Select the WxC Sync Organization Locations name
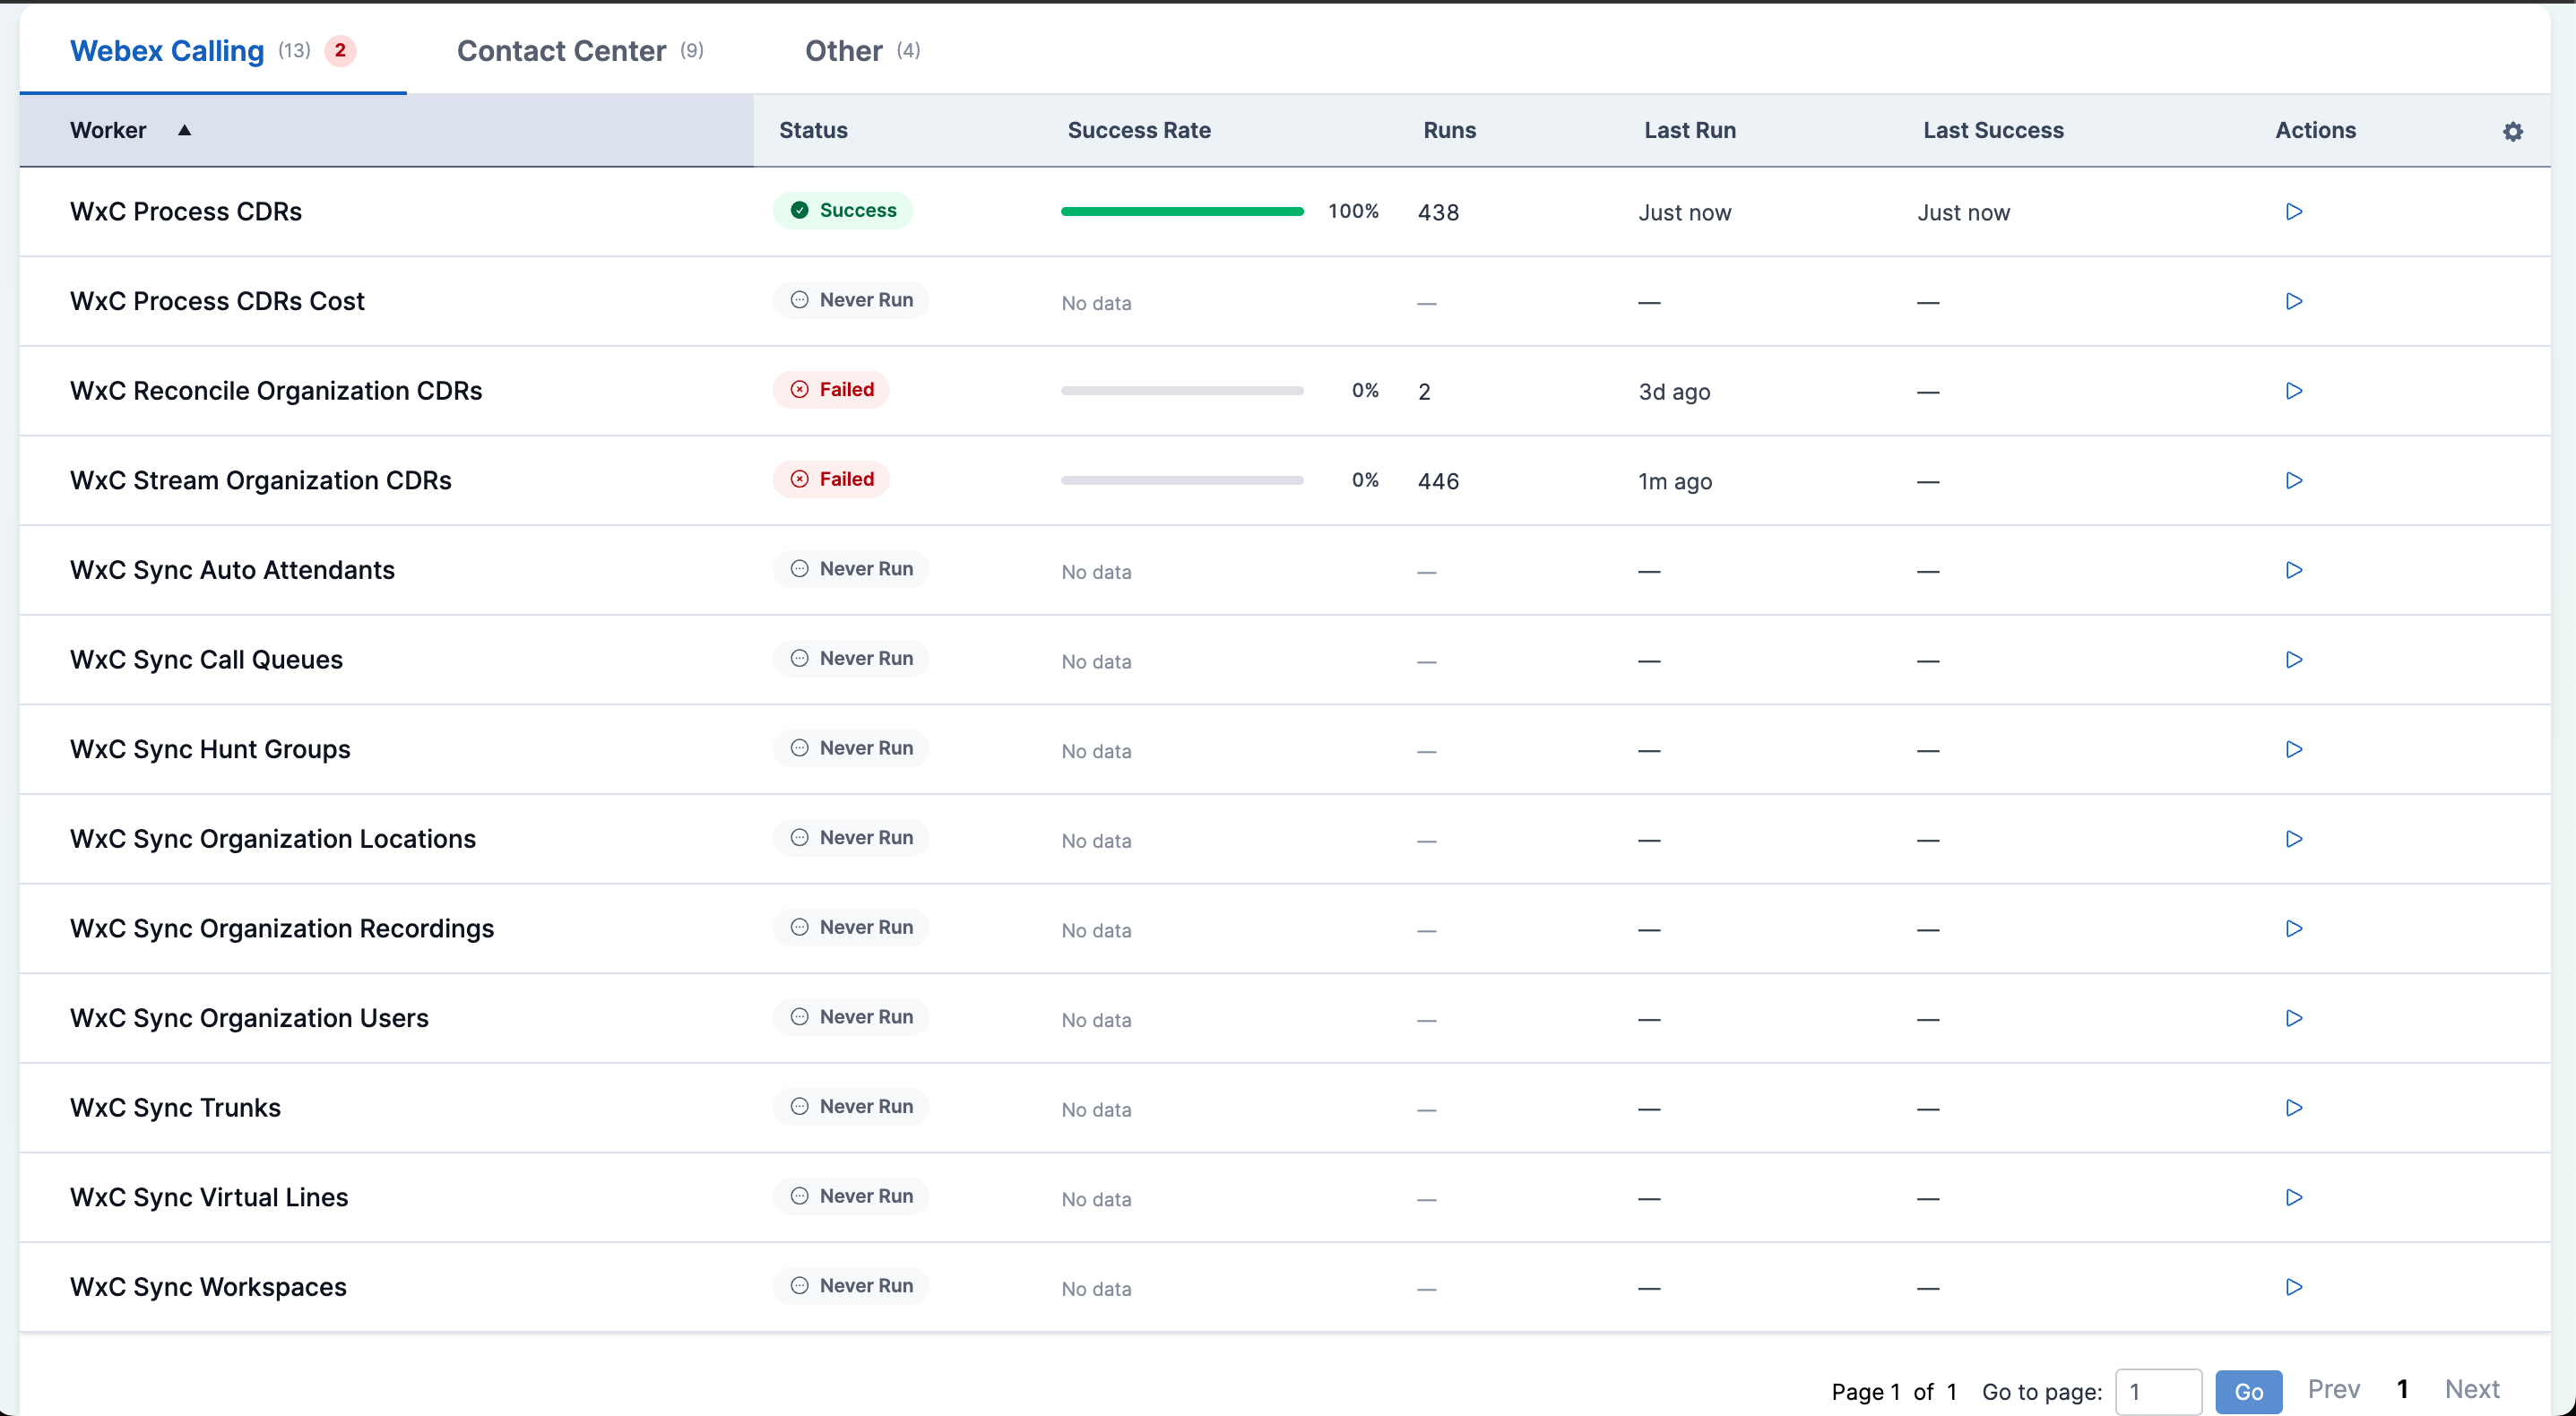 pos(273,839)
